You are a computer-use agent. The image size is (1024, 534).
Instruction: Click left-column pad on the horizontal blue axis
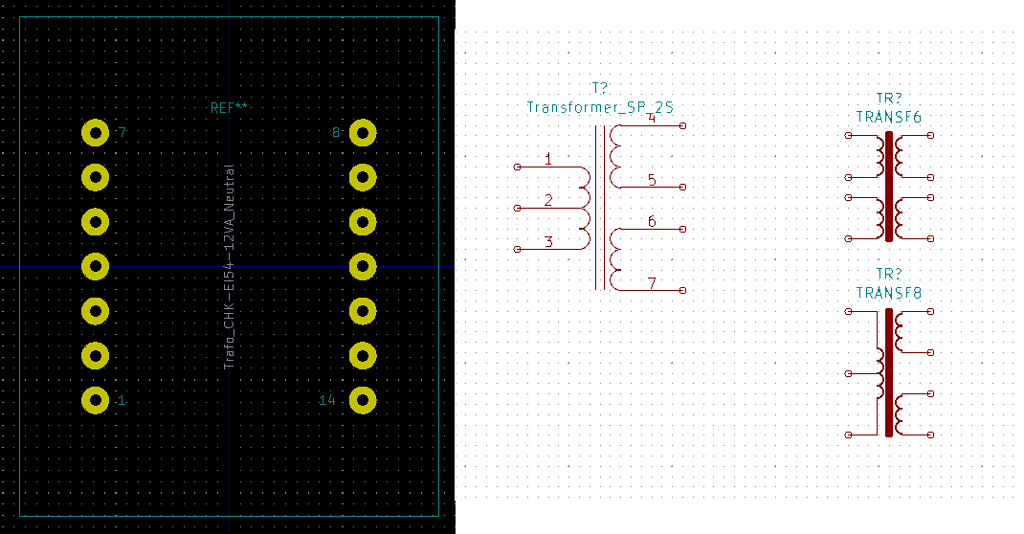click(x=95, y=266)
